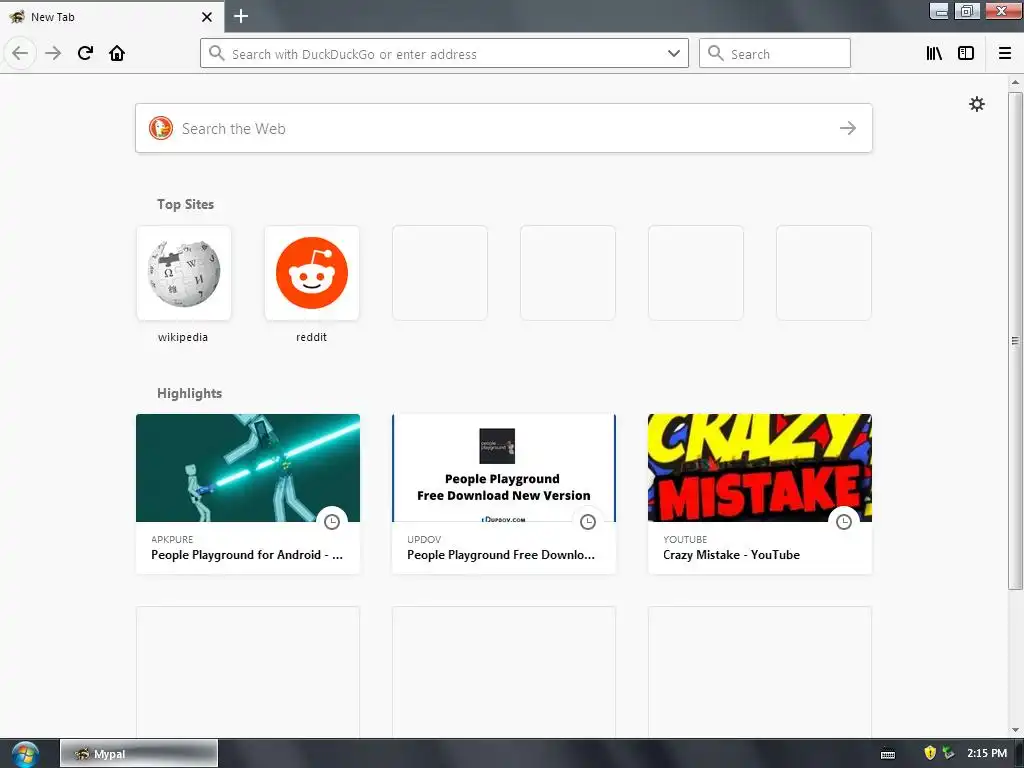Click the APKPure People Playground thumbnail image
This screenshot has height=768, width=1024.
coord(248,468)
